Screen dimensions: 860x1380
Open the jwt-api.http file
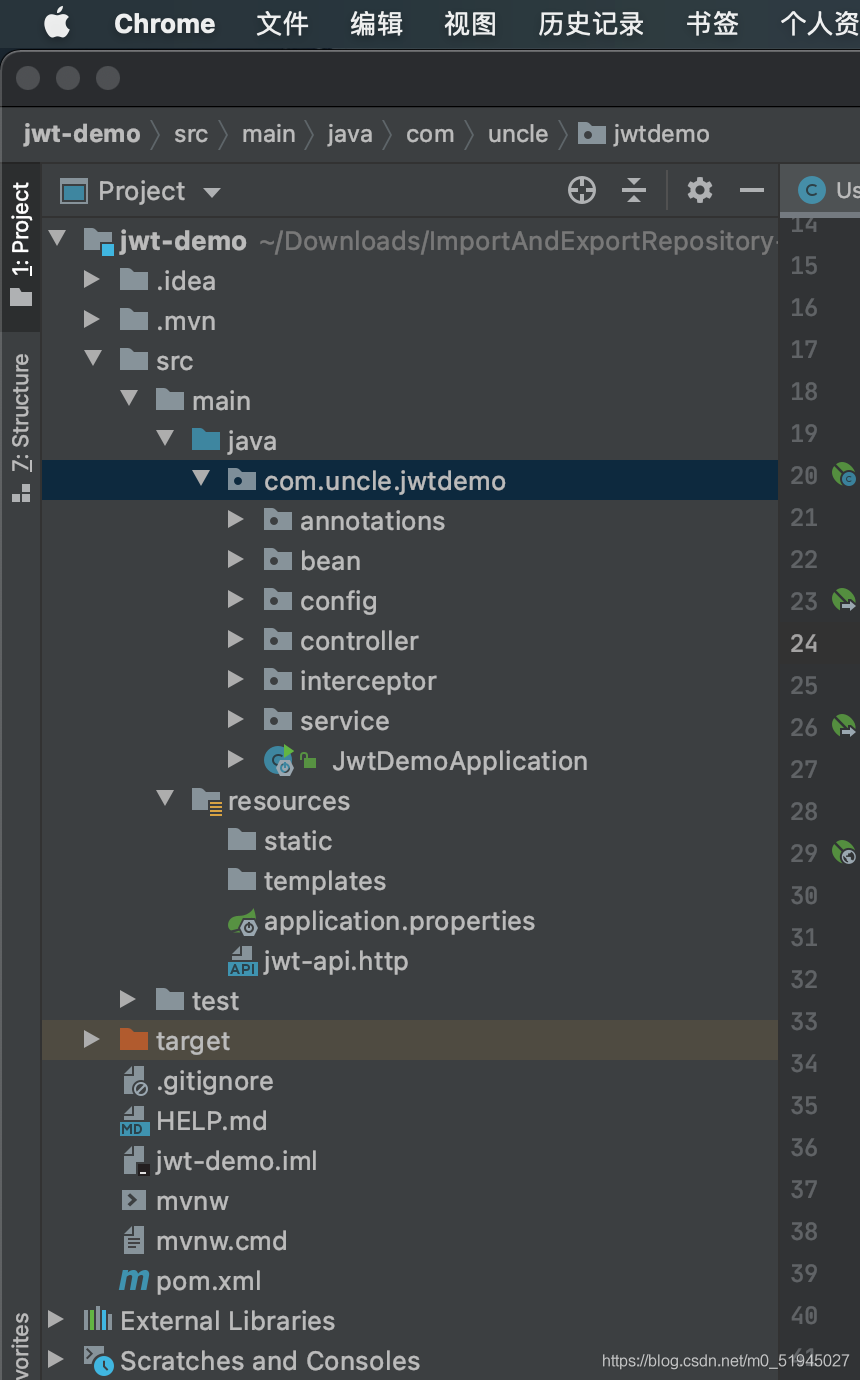click(x=335, y=961)
